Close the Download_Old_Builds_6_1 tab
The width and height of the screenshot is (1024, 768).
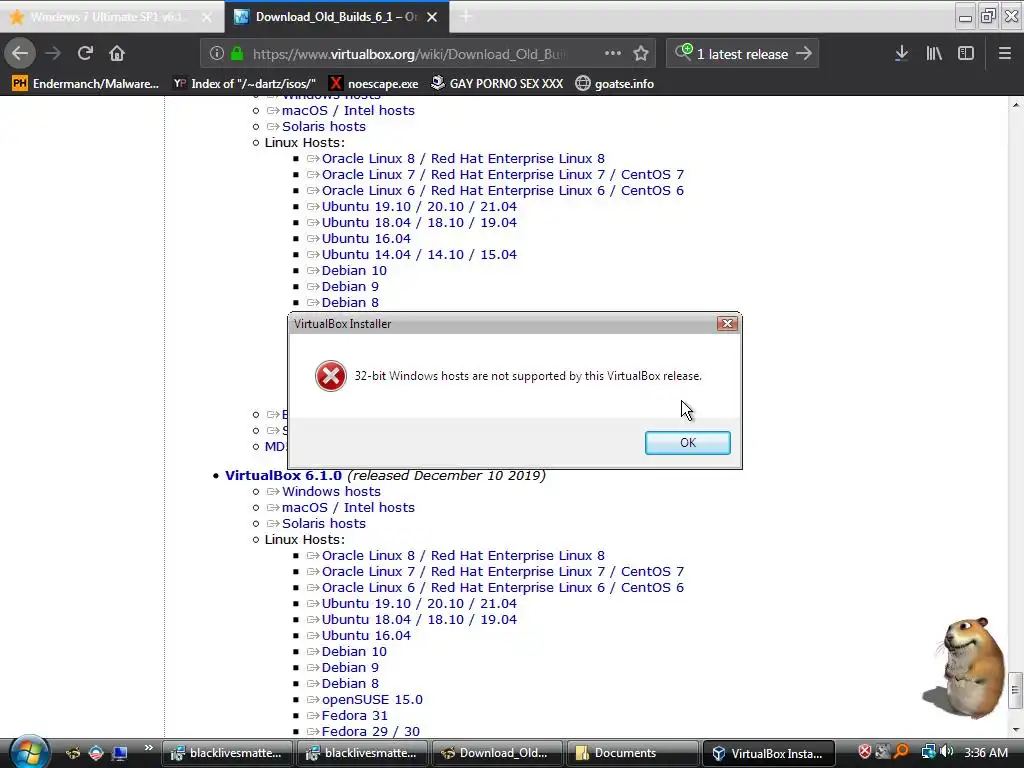coord(432,17)
